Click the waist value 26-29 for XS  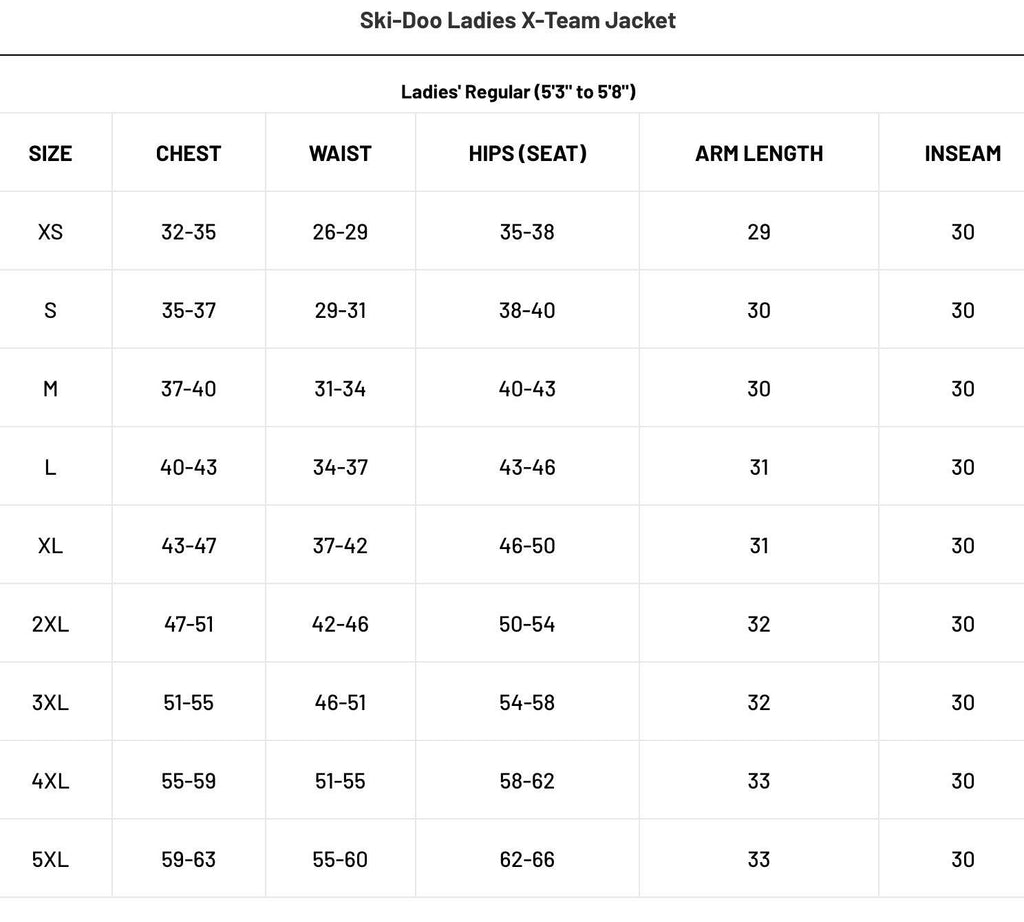(340, 232)
